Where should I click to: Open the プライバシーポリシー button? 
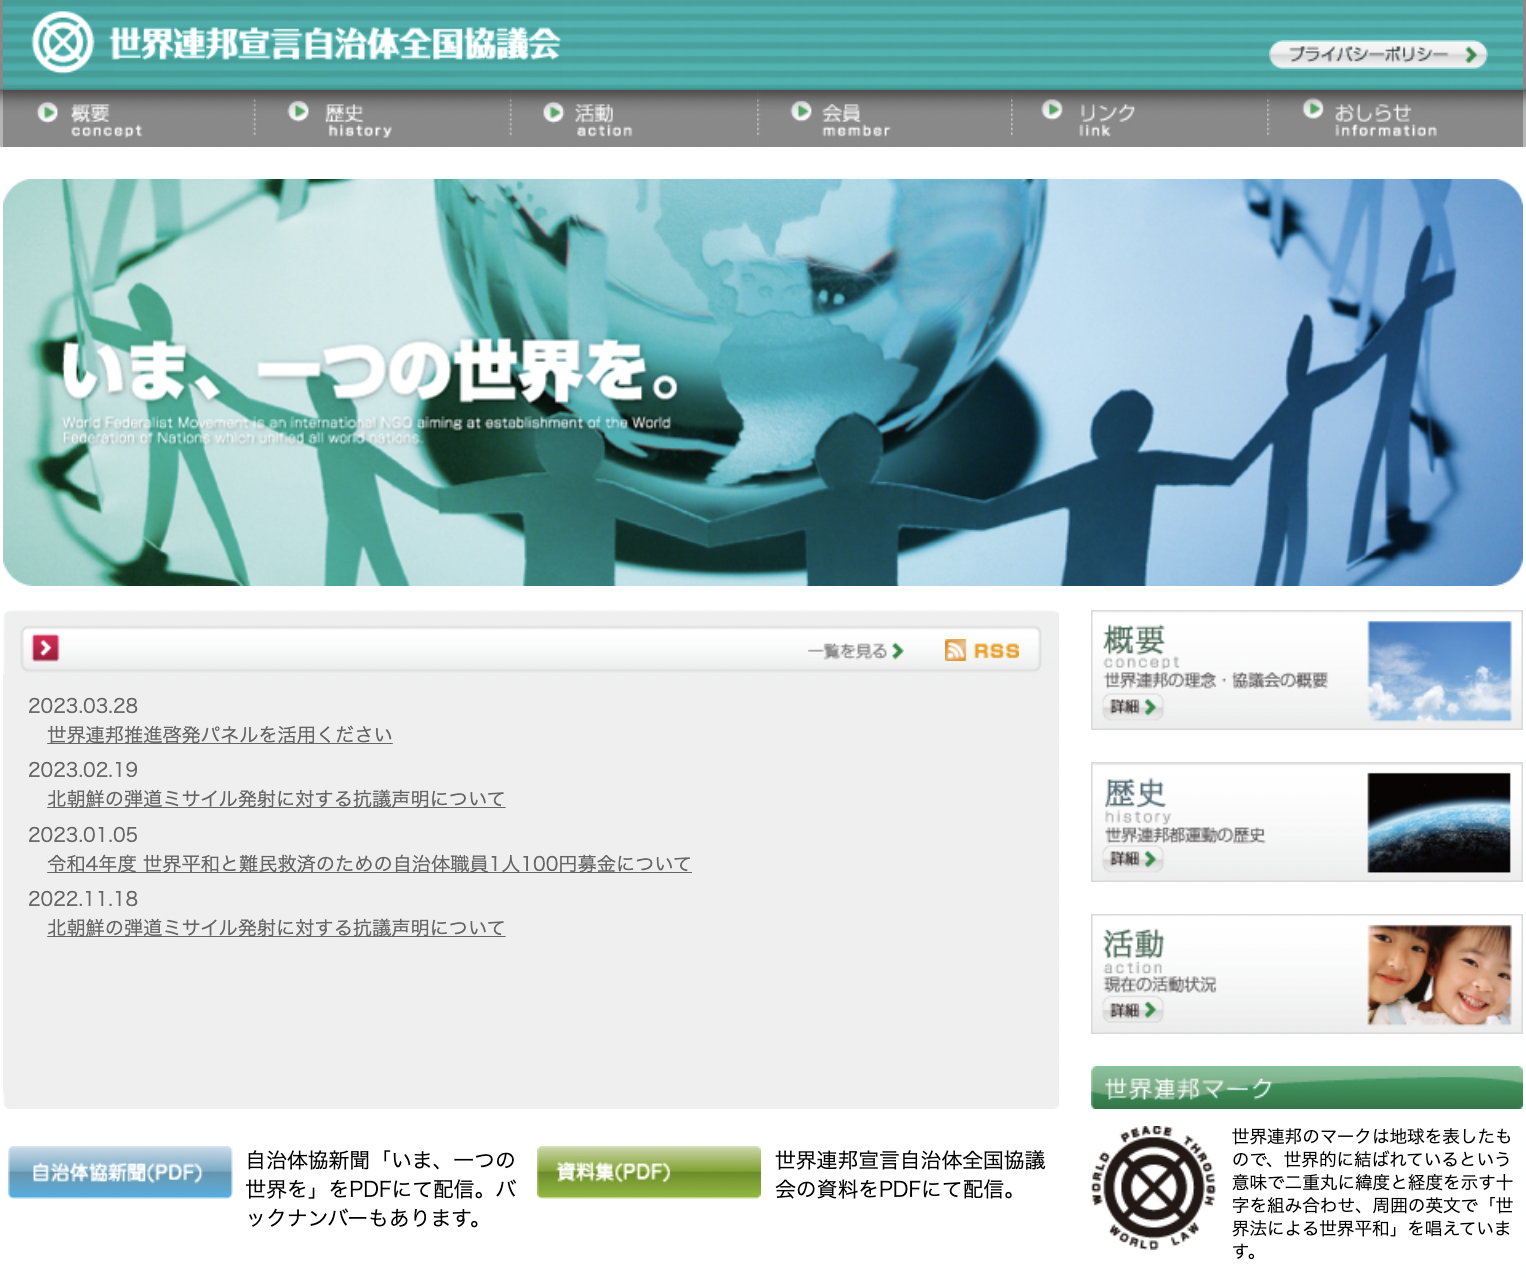click(x=1378, y=54)
